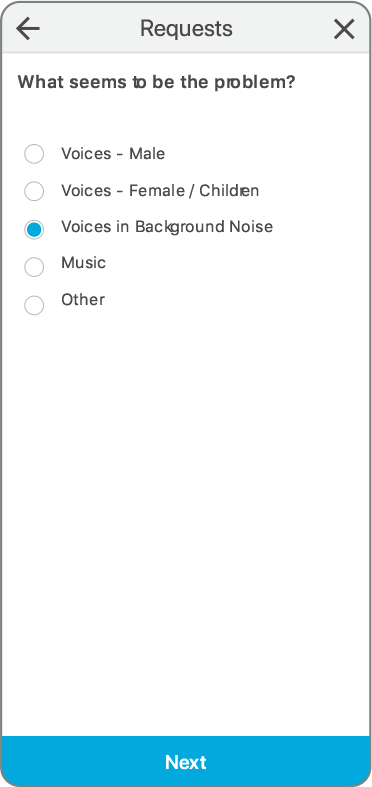372x787 pixels.
Task: Choose the unlisted problem option Other
Action: [34, 305]
